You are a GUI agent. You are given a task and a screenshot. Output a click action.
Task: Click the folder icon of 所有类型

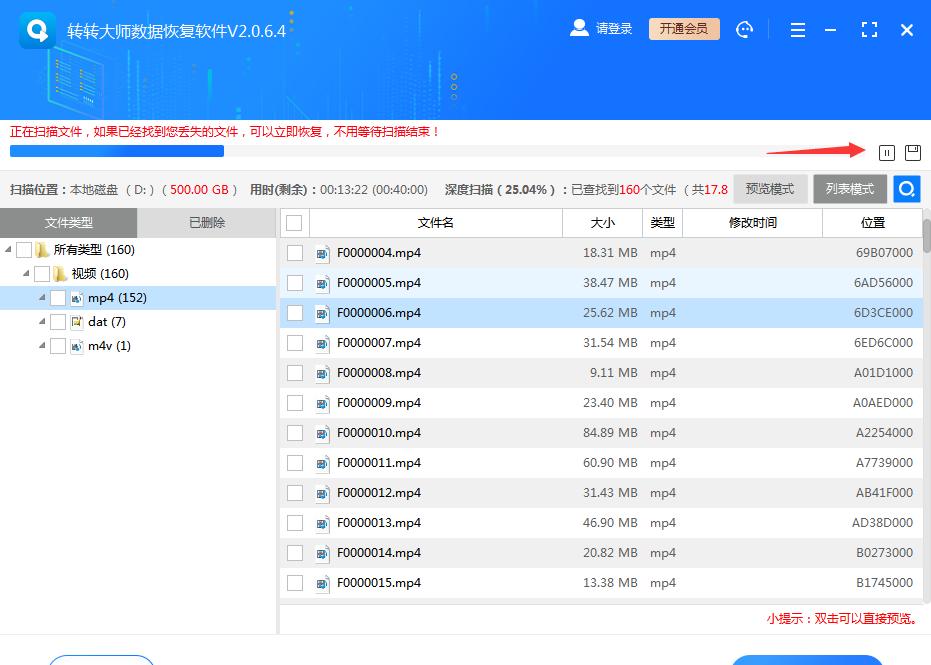click(x=42, y=250)
